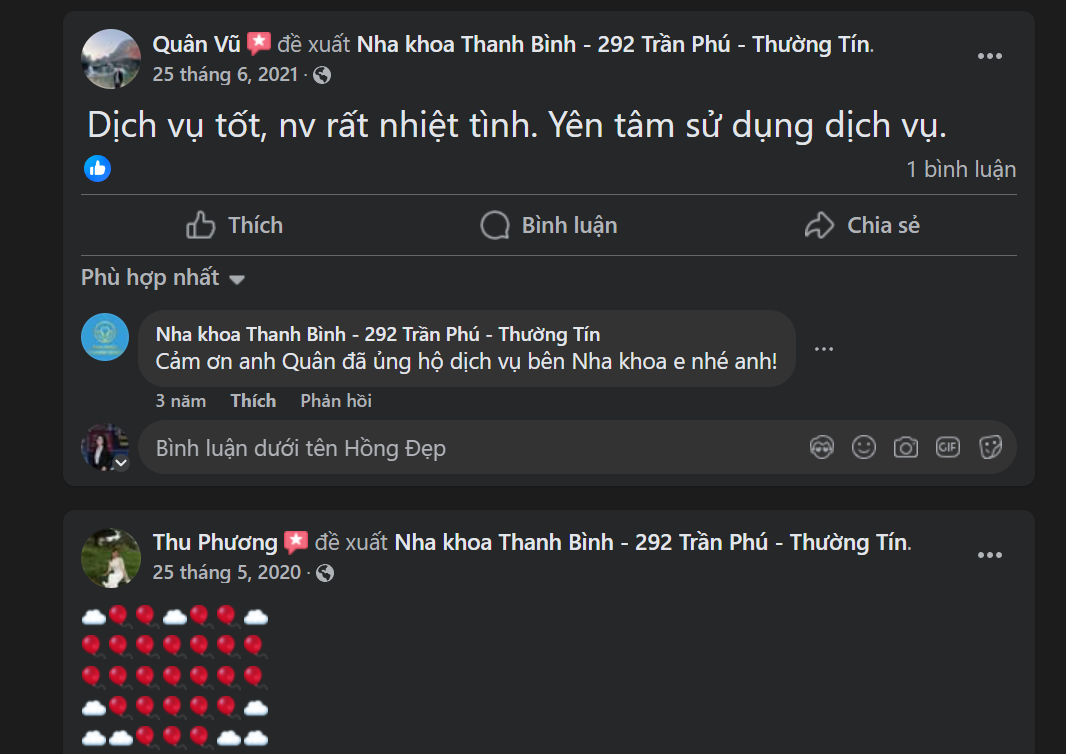Open the three-dot menu on Thu Phương's post
Screen dimensions: 1066x754
point(990,554)
